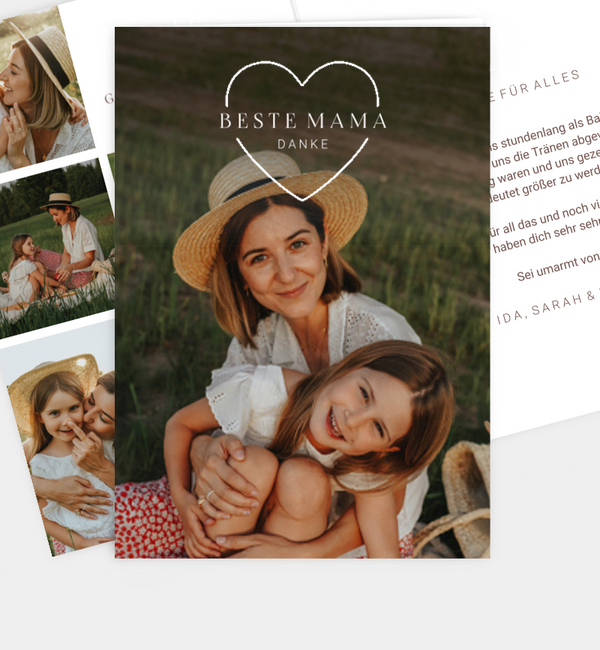Click the line starting stundenlang als
The image size is (600, 650).
[x=545, y=132]
